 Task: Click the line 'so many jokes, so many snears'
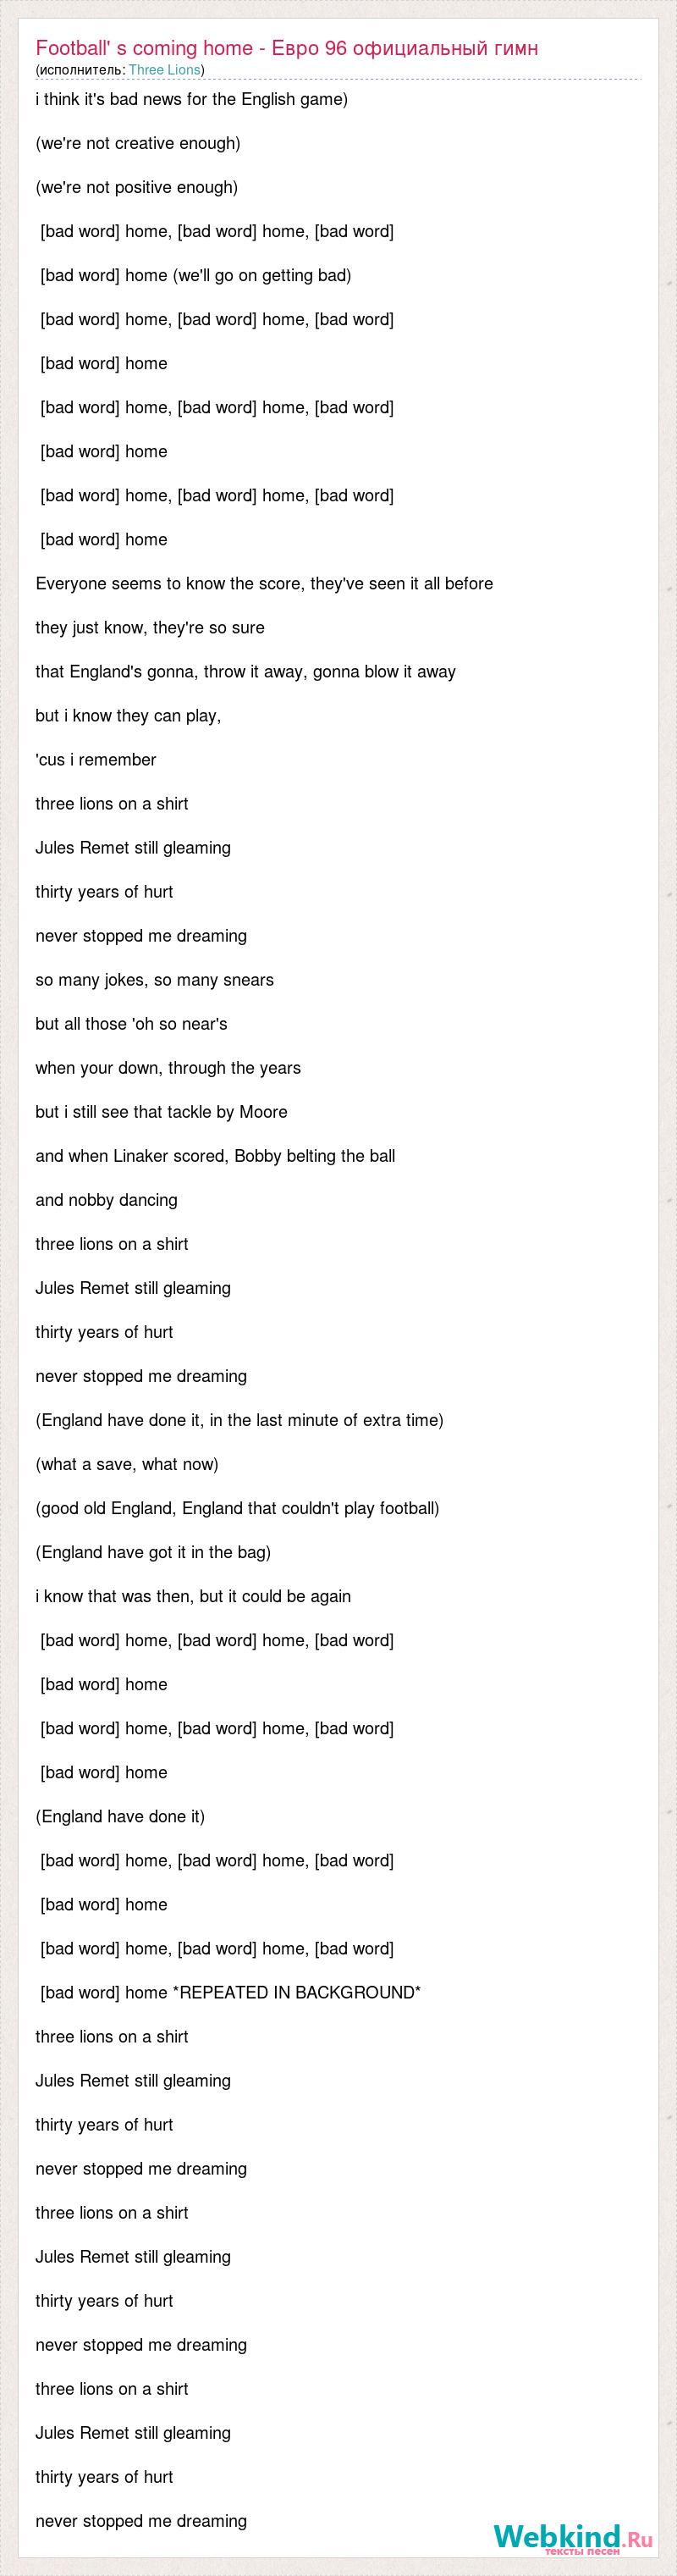pos(155,979)
